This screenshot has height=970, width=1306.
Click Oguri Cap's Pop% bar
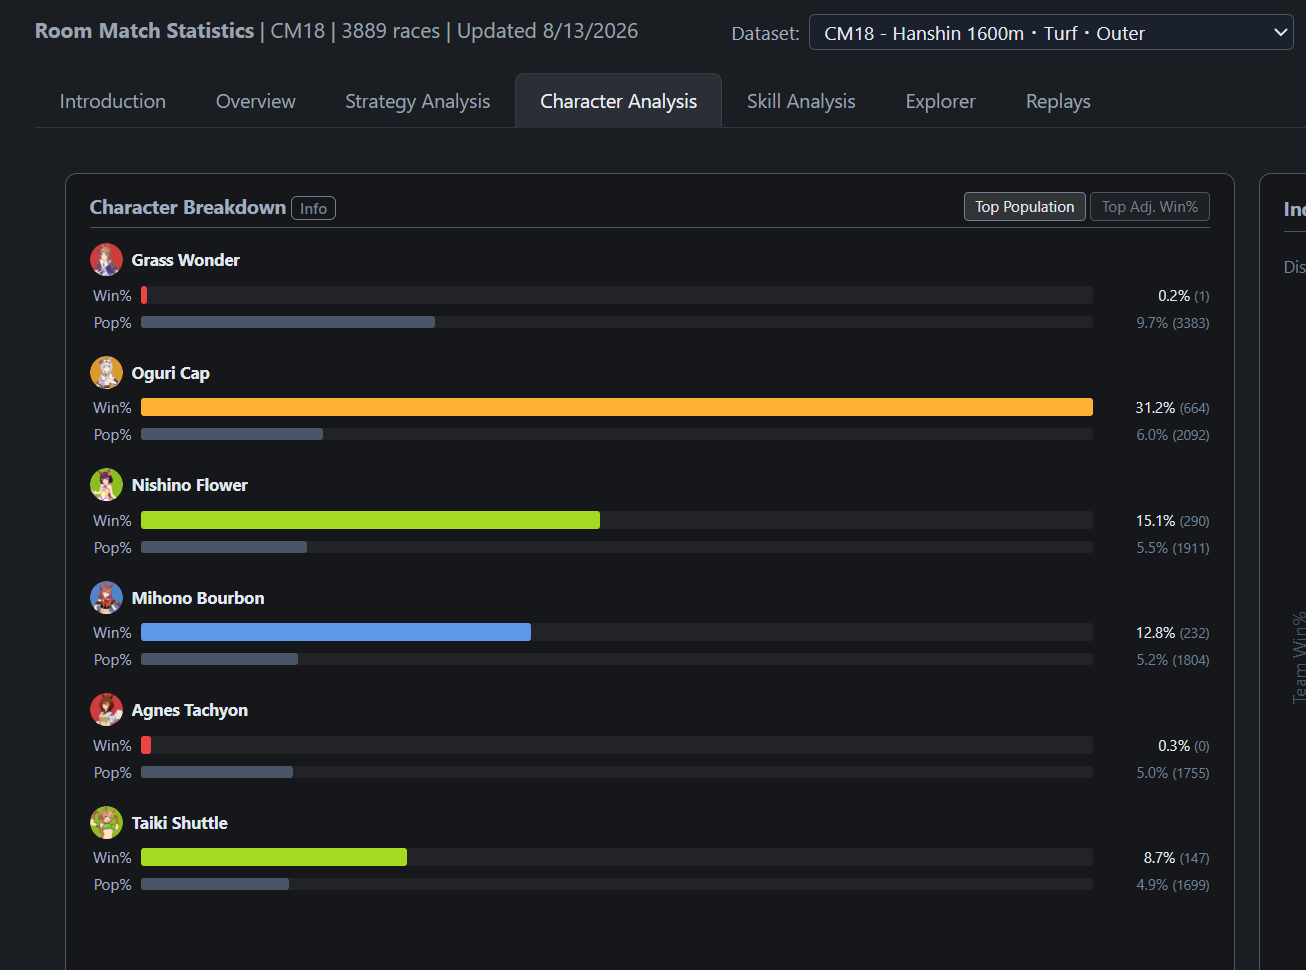point(232,434)
